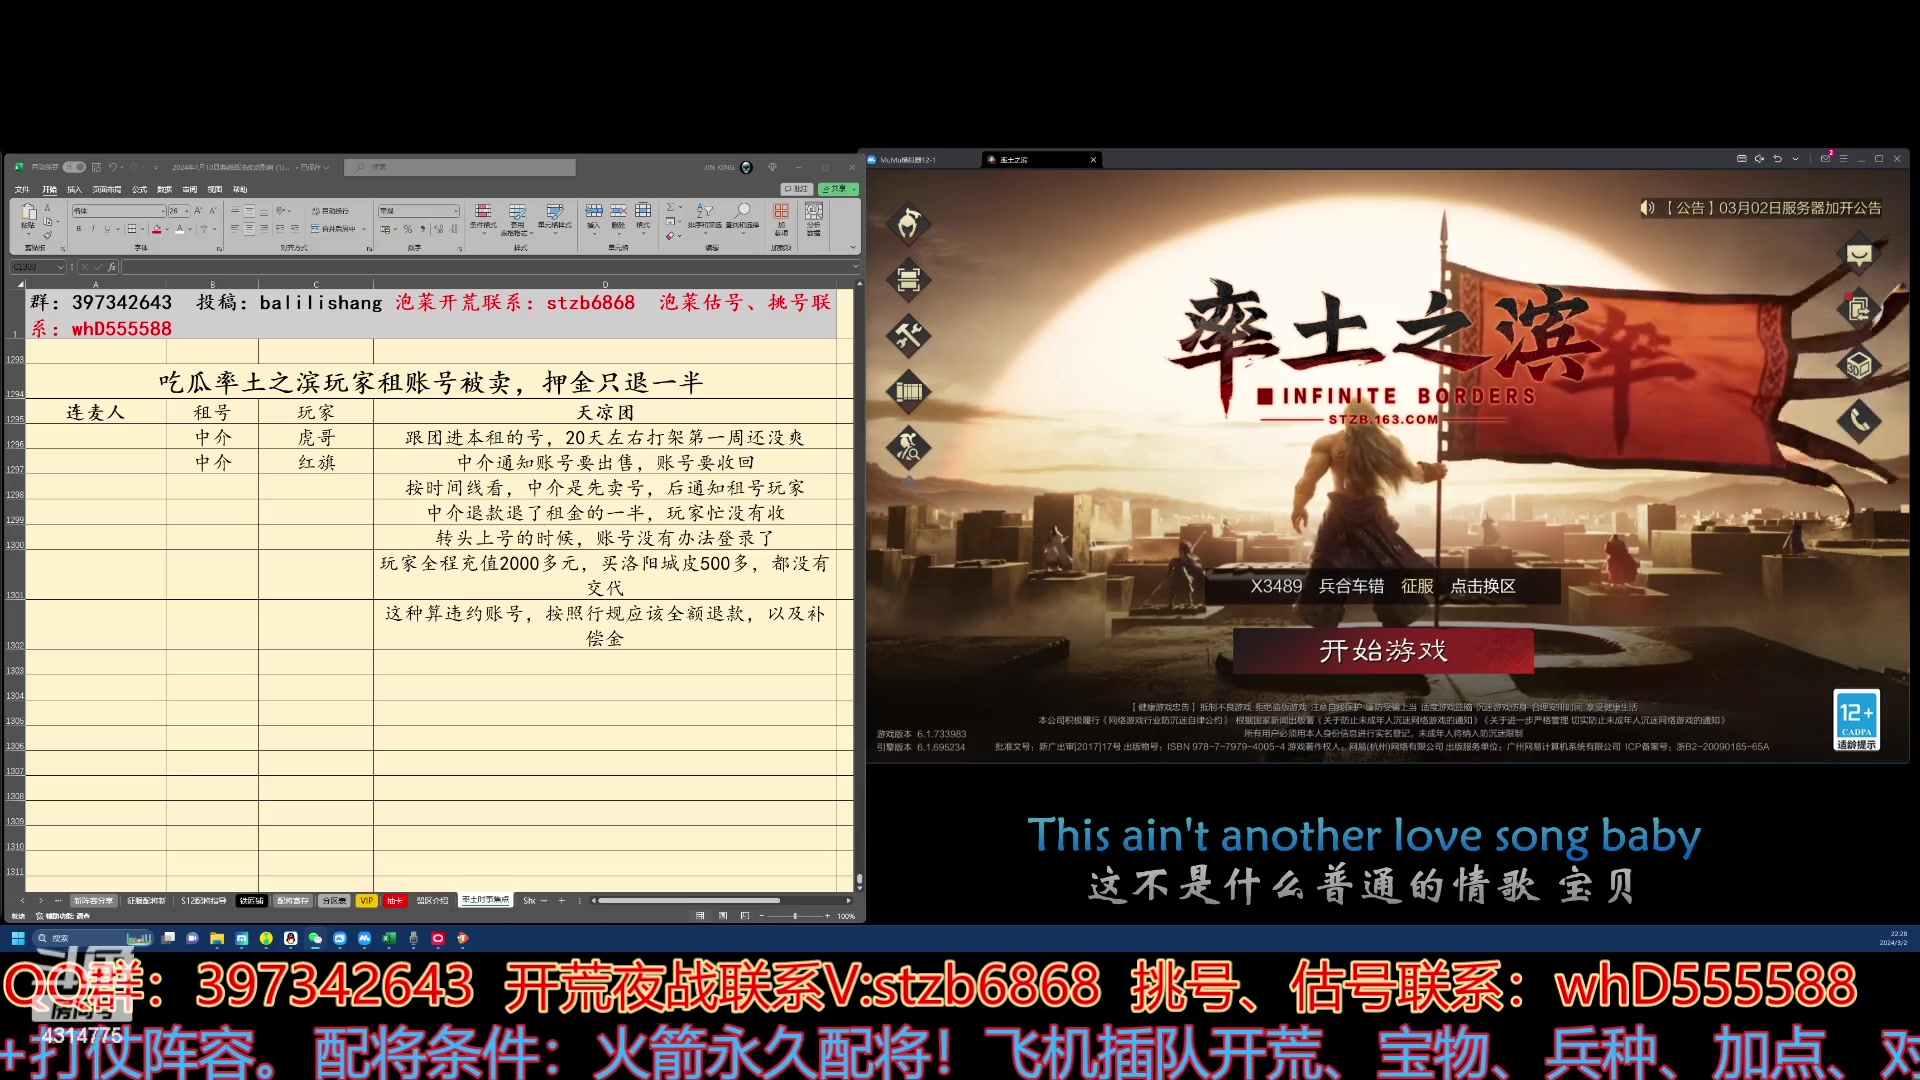Click the Format Painter brush icon
The image size is (1920, 1080).
47,236
